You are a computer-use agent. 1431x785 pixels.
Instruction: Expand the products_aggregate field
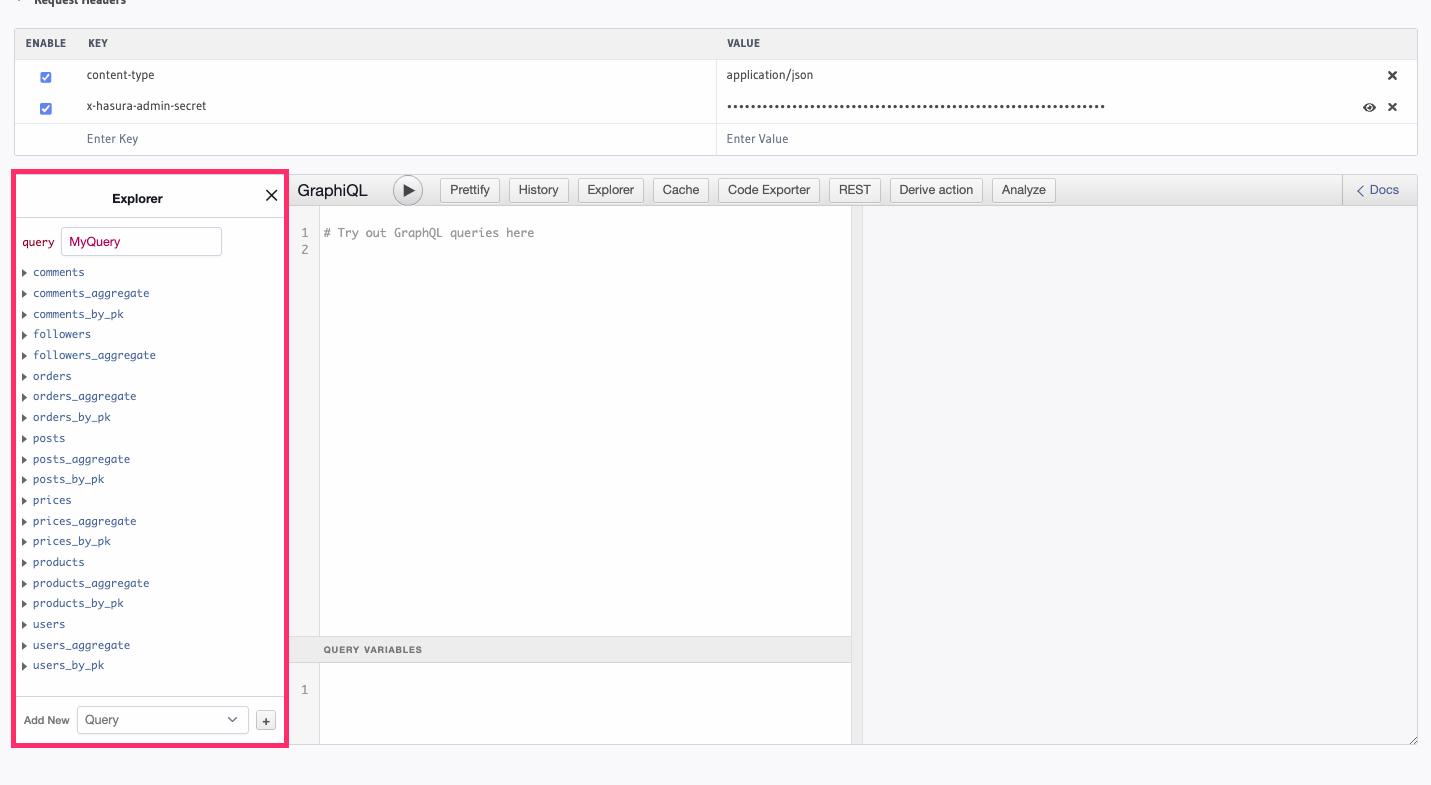[x=90, y=583]
